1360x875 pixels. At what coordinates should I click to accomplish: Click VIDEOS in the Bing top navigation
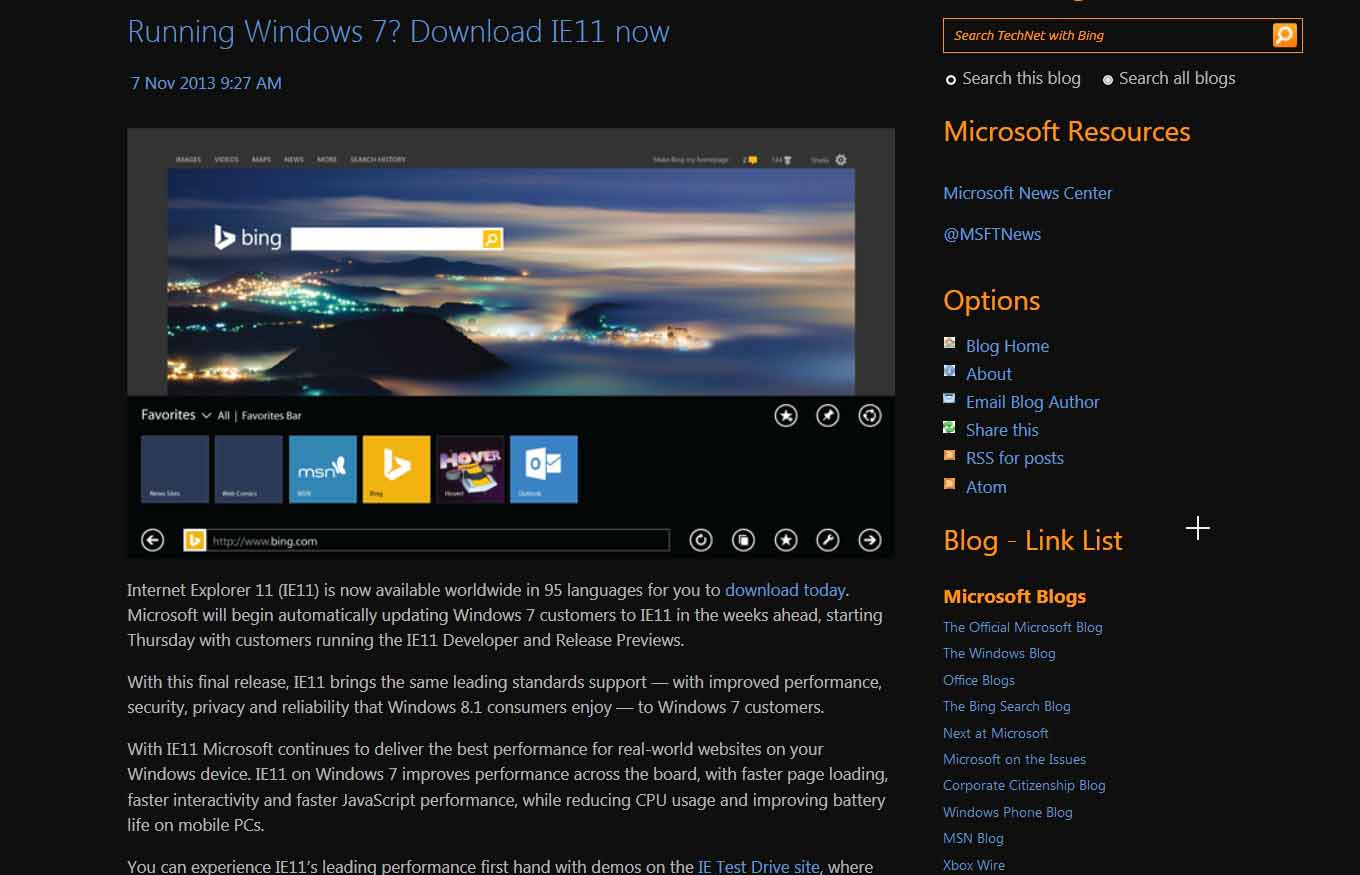point(226,160)
